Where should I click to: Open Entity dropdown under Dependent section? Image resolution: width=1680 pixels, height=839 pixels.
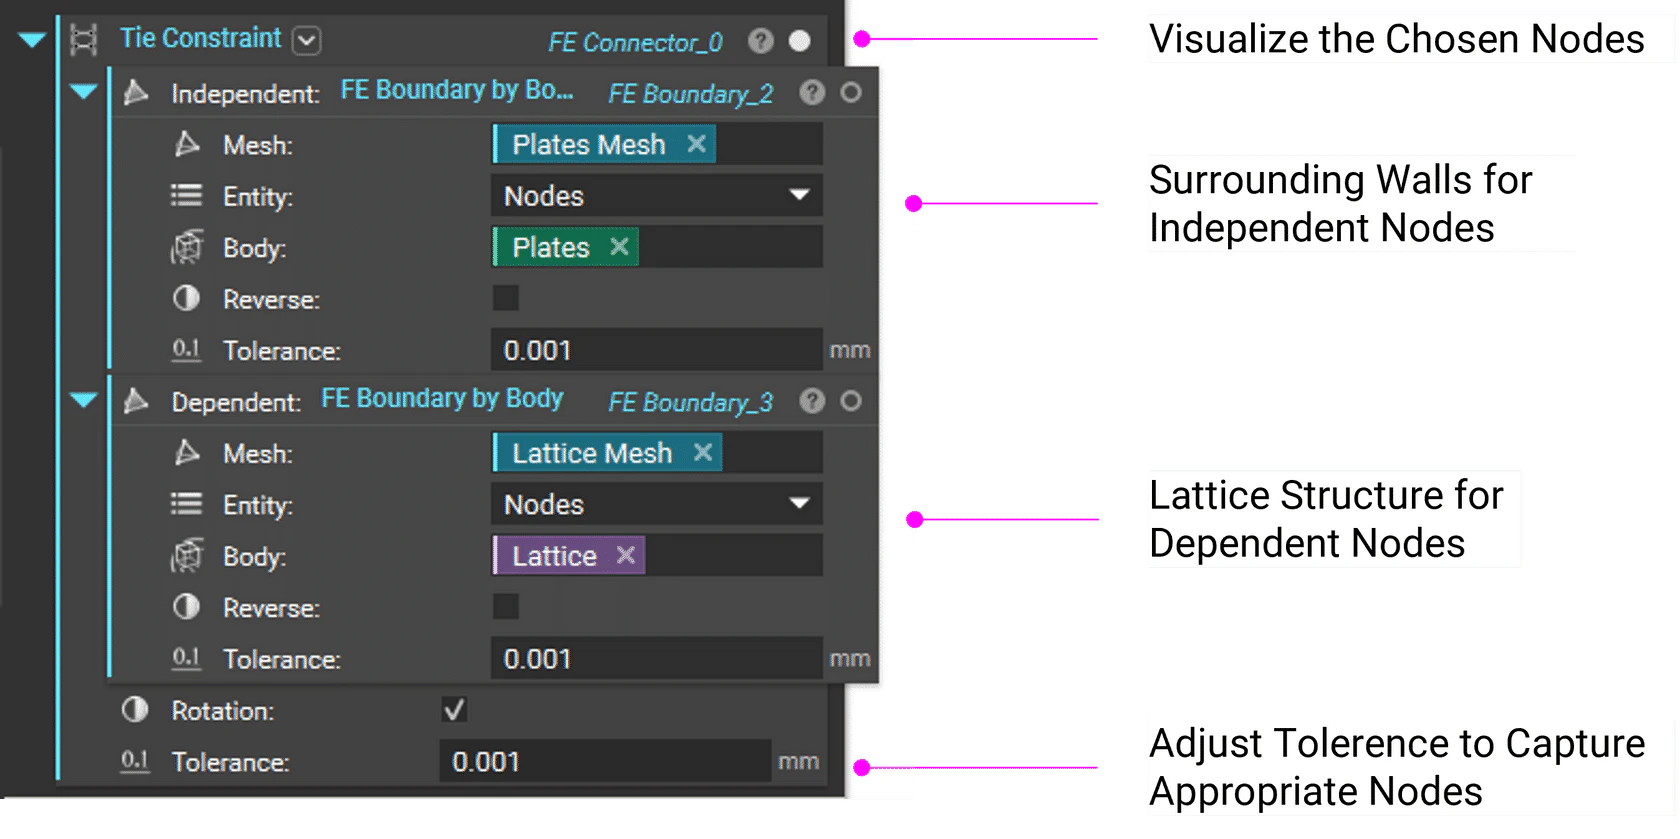coord(656,504)
